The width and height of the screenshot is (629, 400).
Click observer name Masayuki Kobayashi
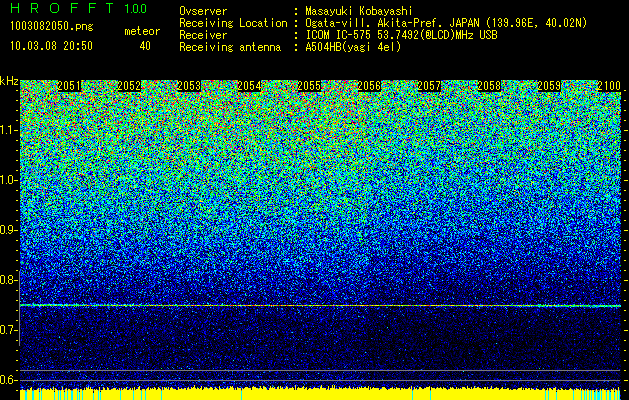359,11
